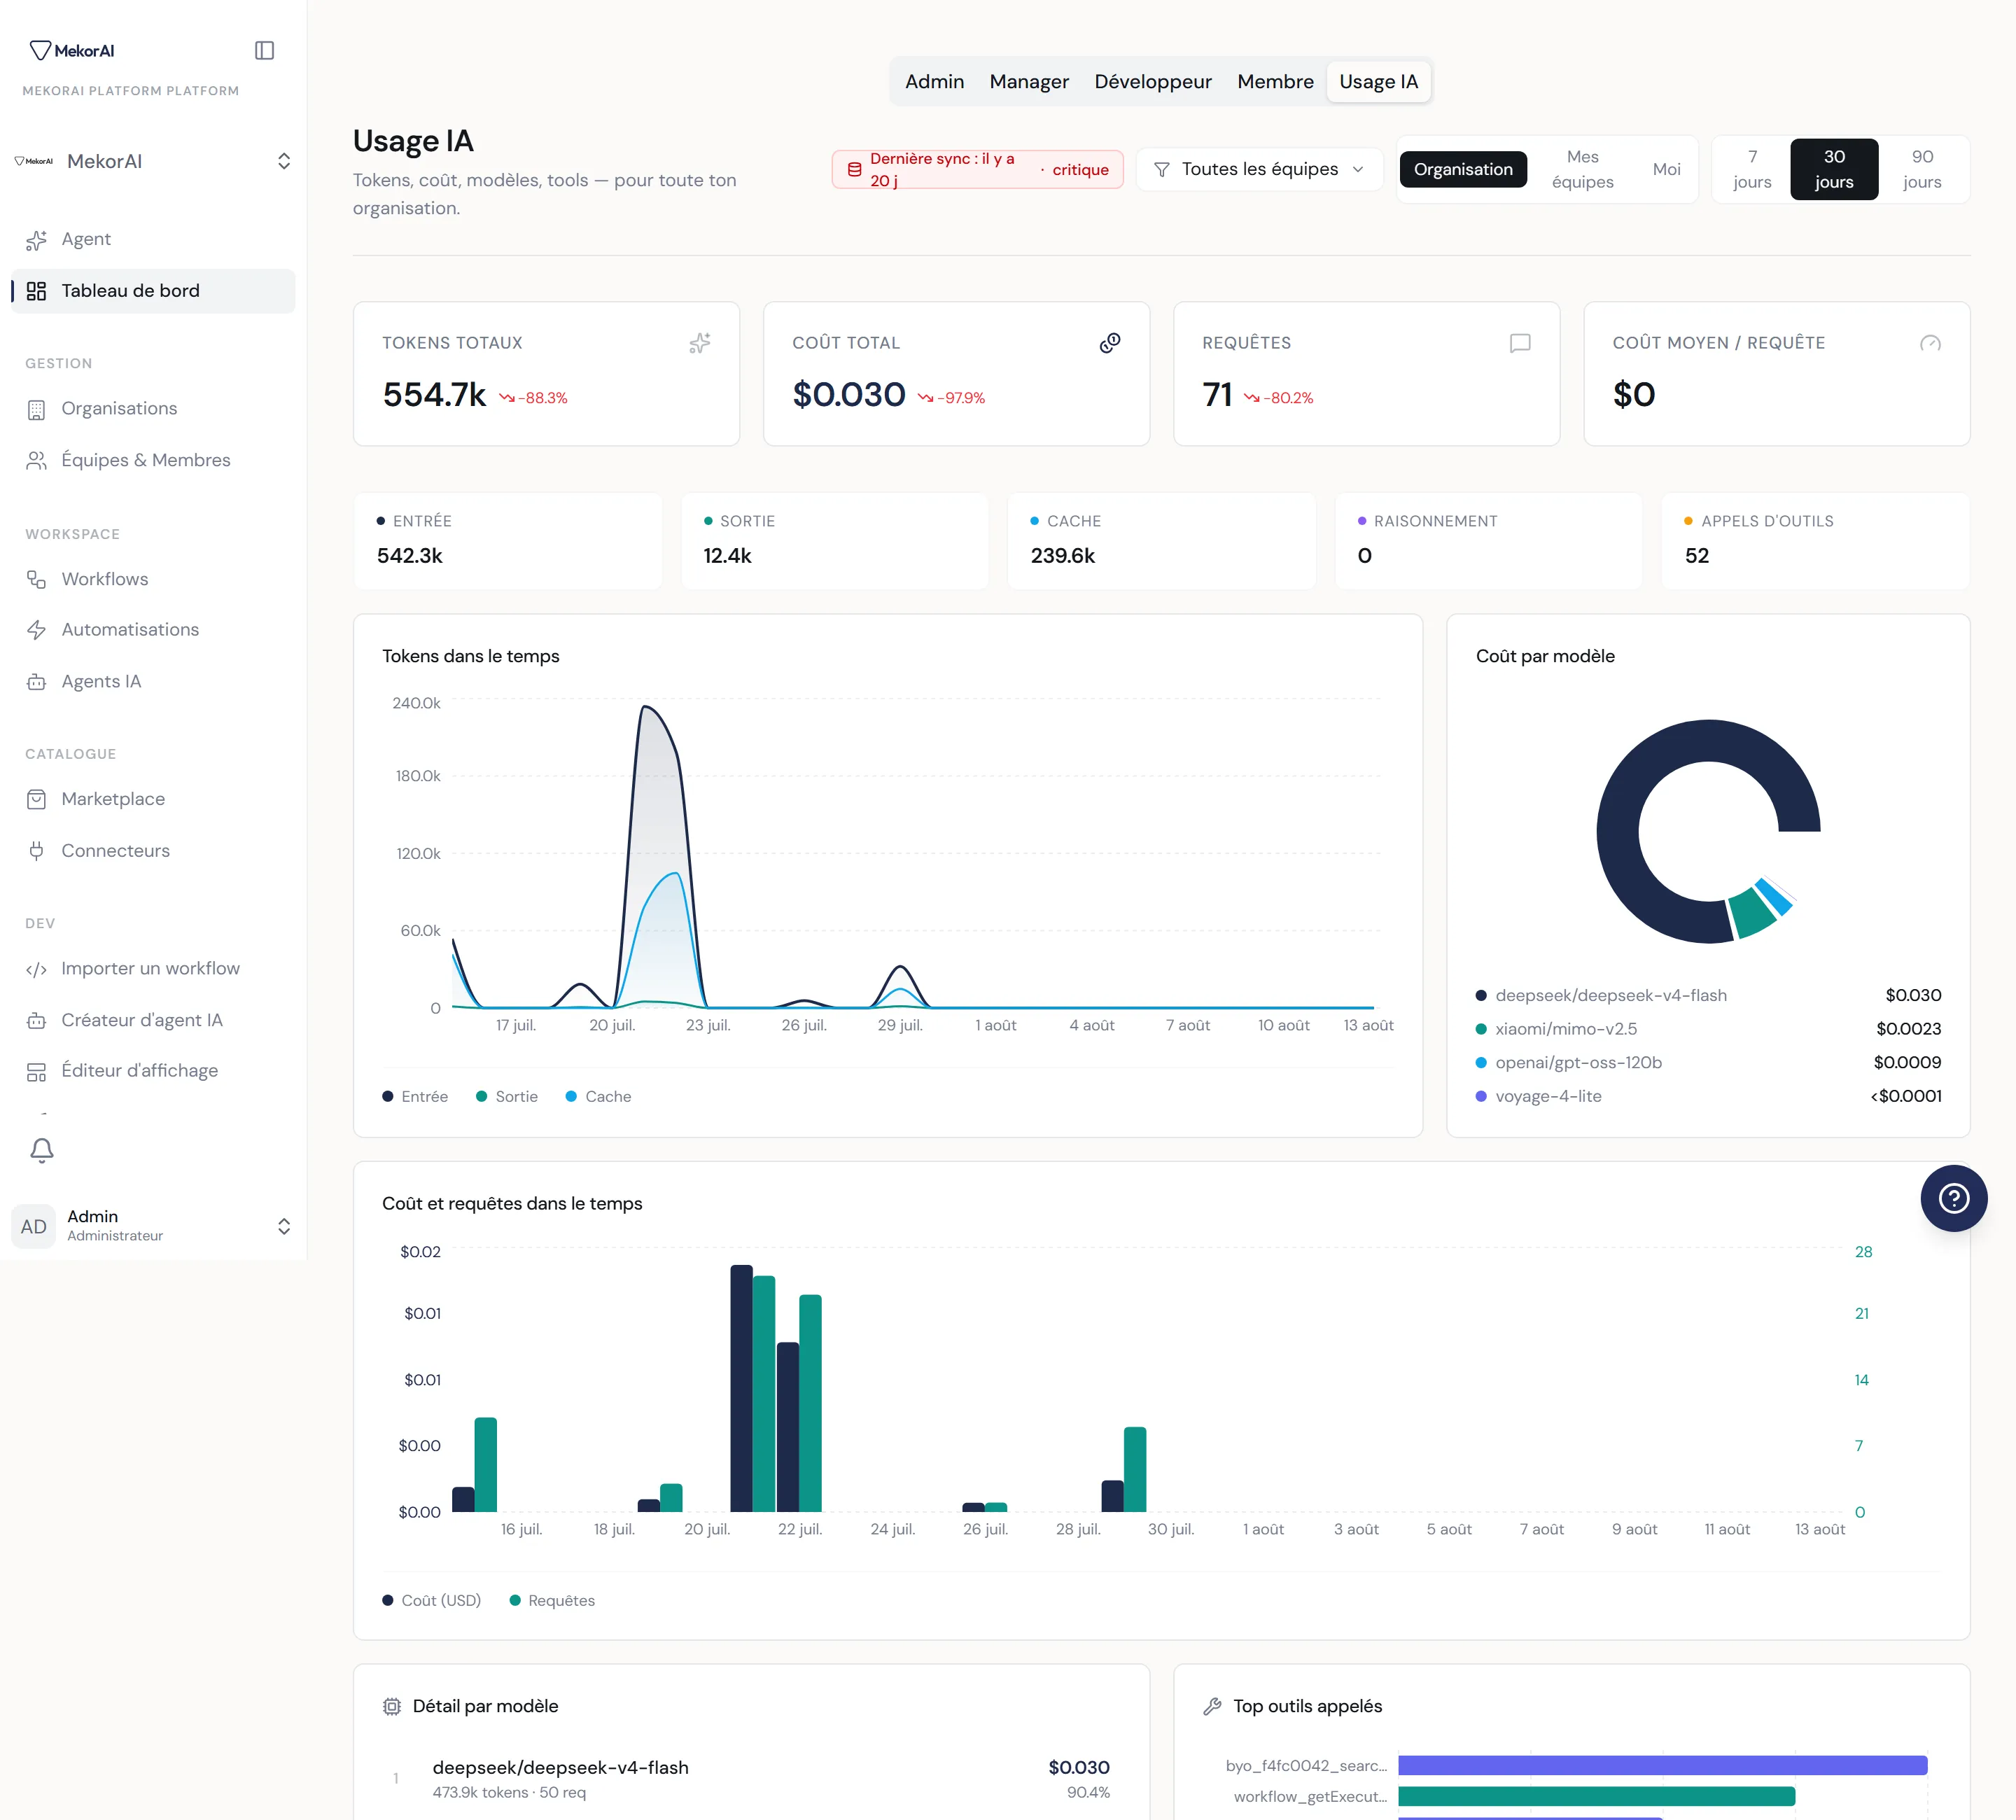Collapse the sidebar with the panel icon

[x=264, y=50]
